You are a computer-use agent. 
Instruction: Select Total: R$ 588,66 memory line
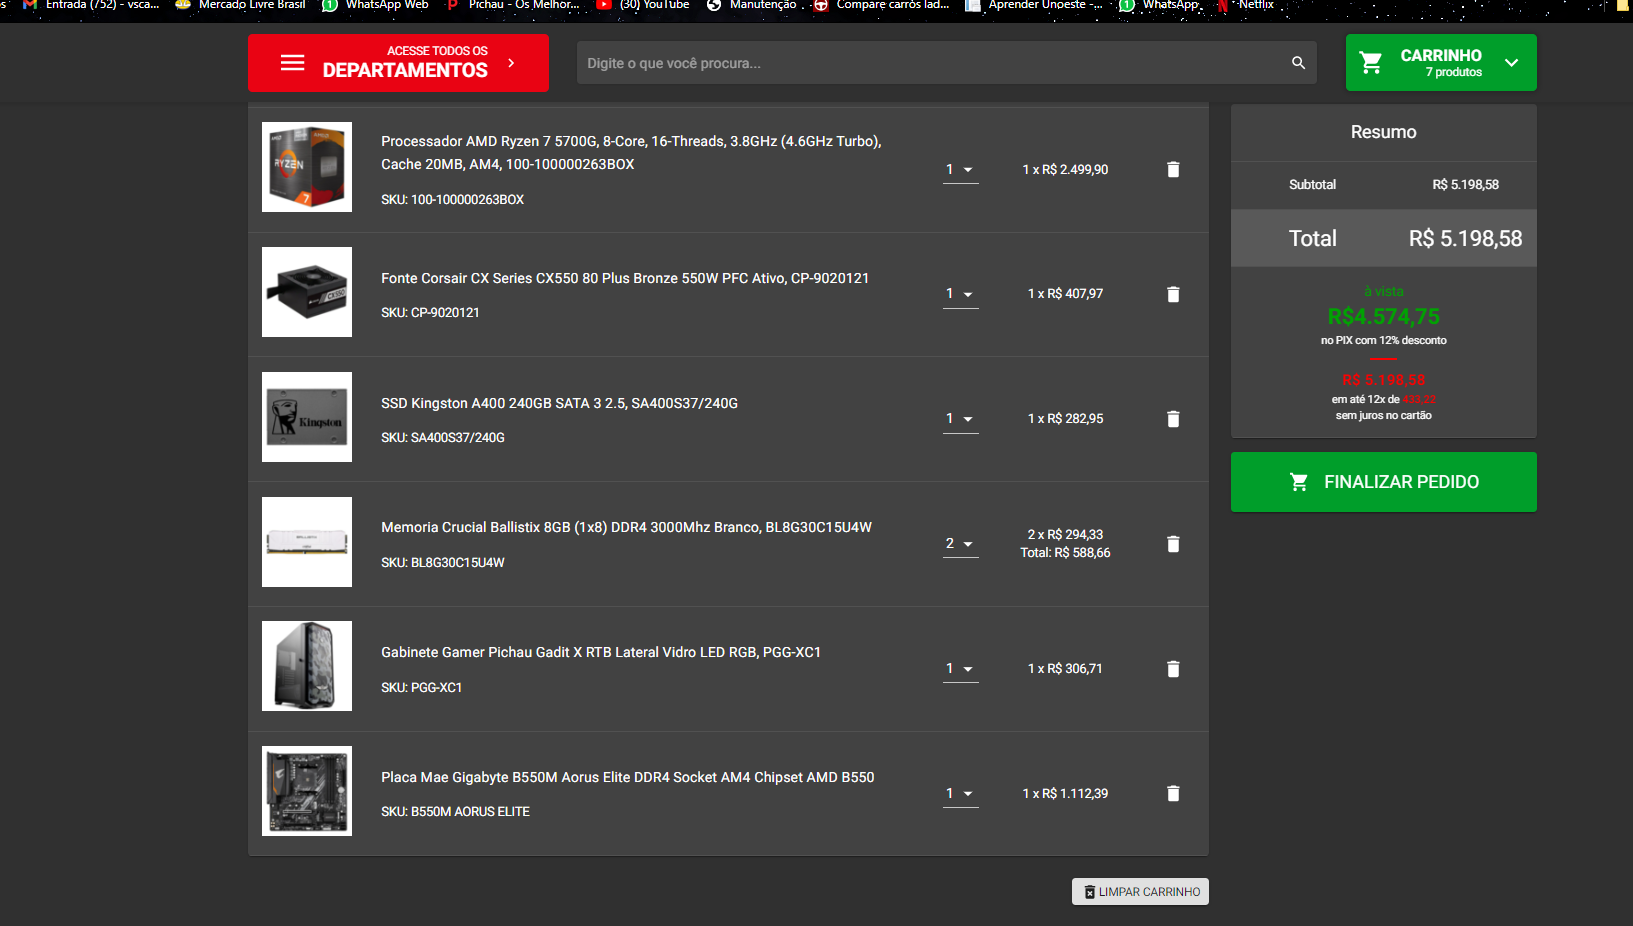pyautogui.click(x=1065, y=553)
